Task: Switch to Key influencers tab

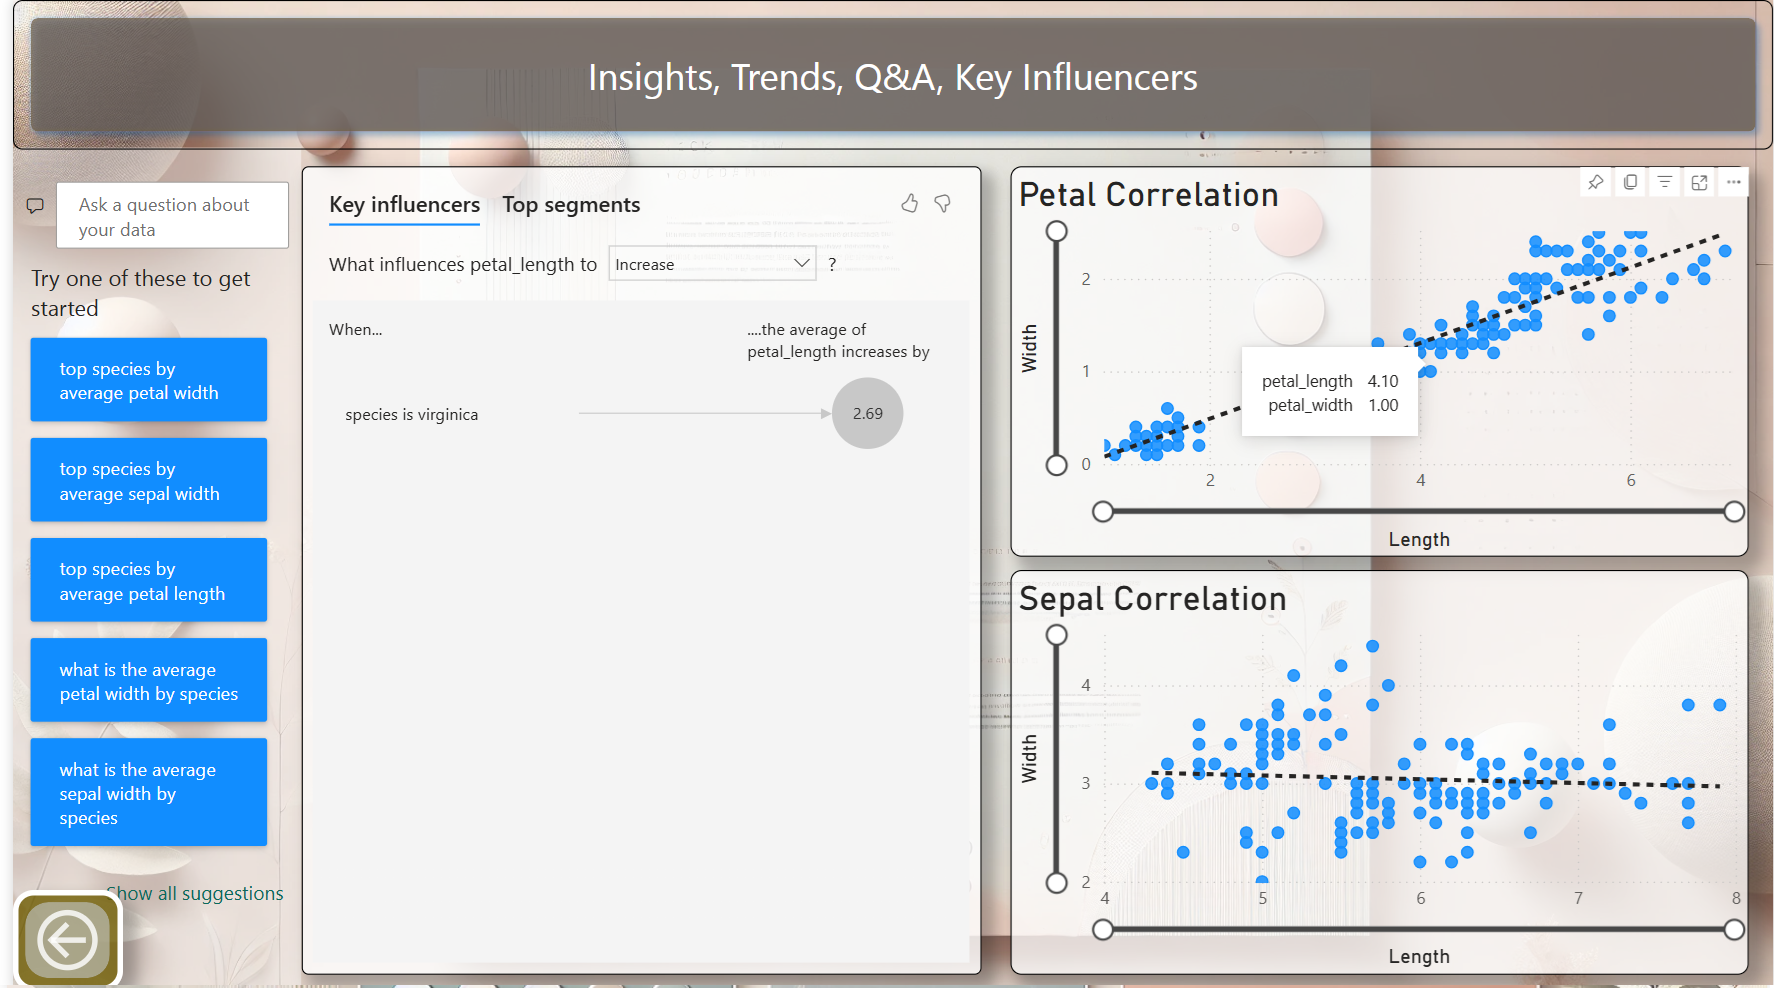Action: pos(404,205)
